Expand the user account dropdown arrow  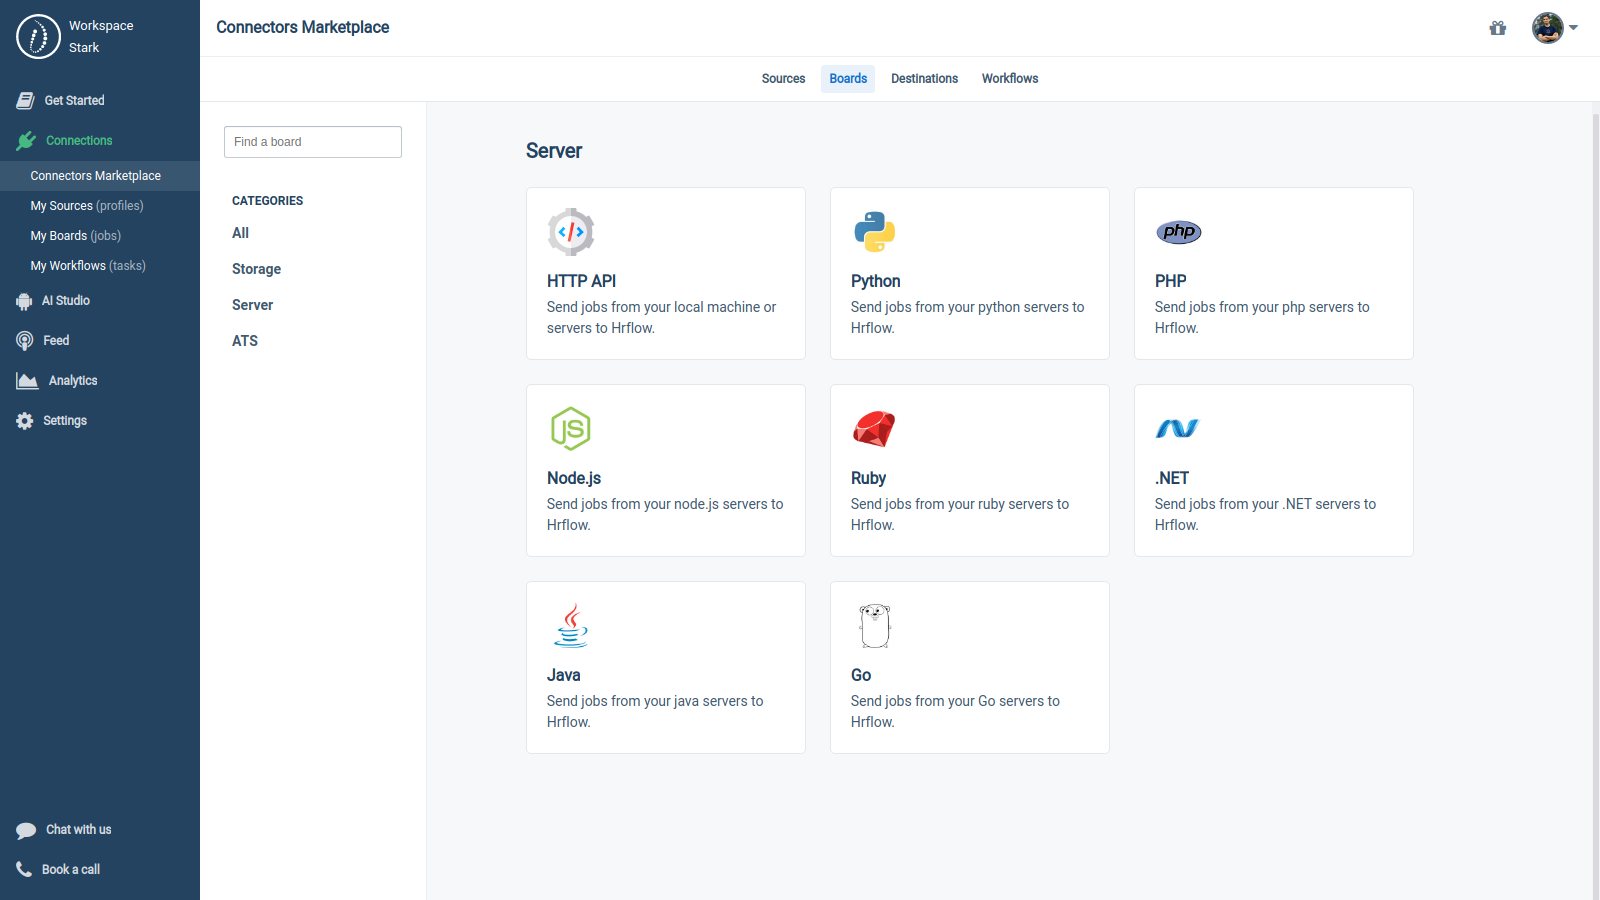(1574, 28)
